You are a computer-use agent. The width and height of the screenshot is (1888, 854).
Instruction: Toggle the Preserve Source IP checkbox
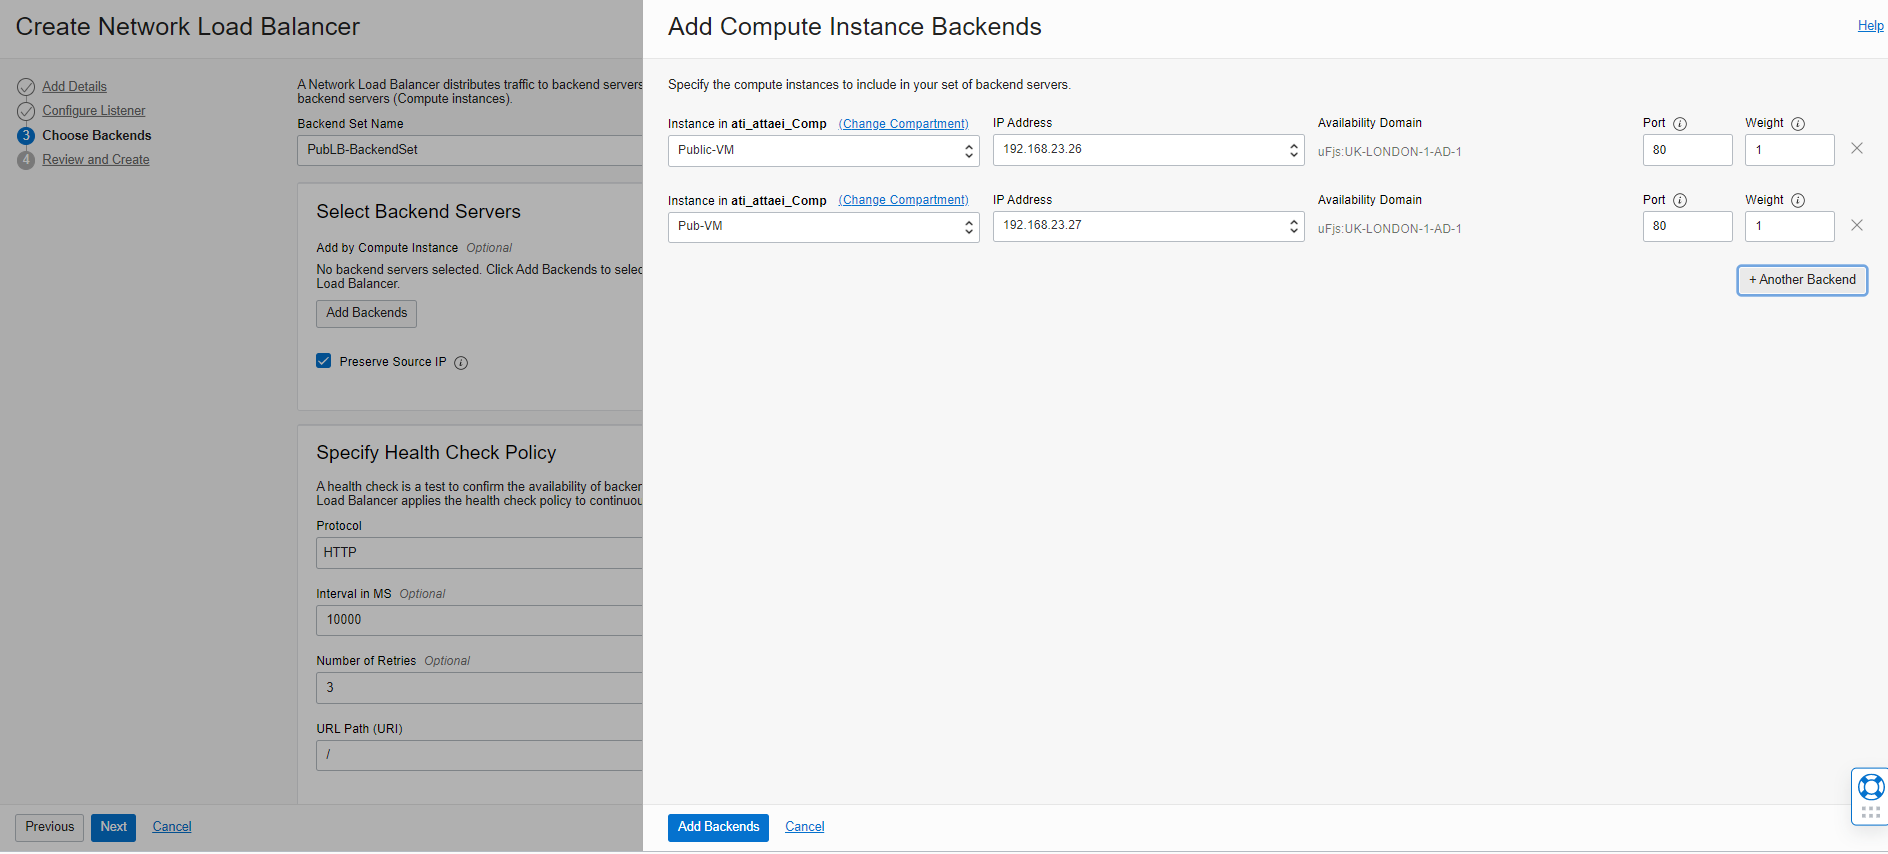[x=324, y=361]
